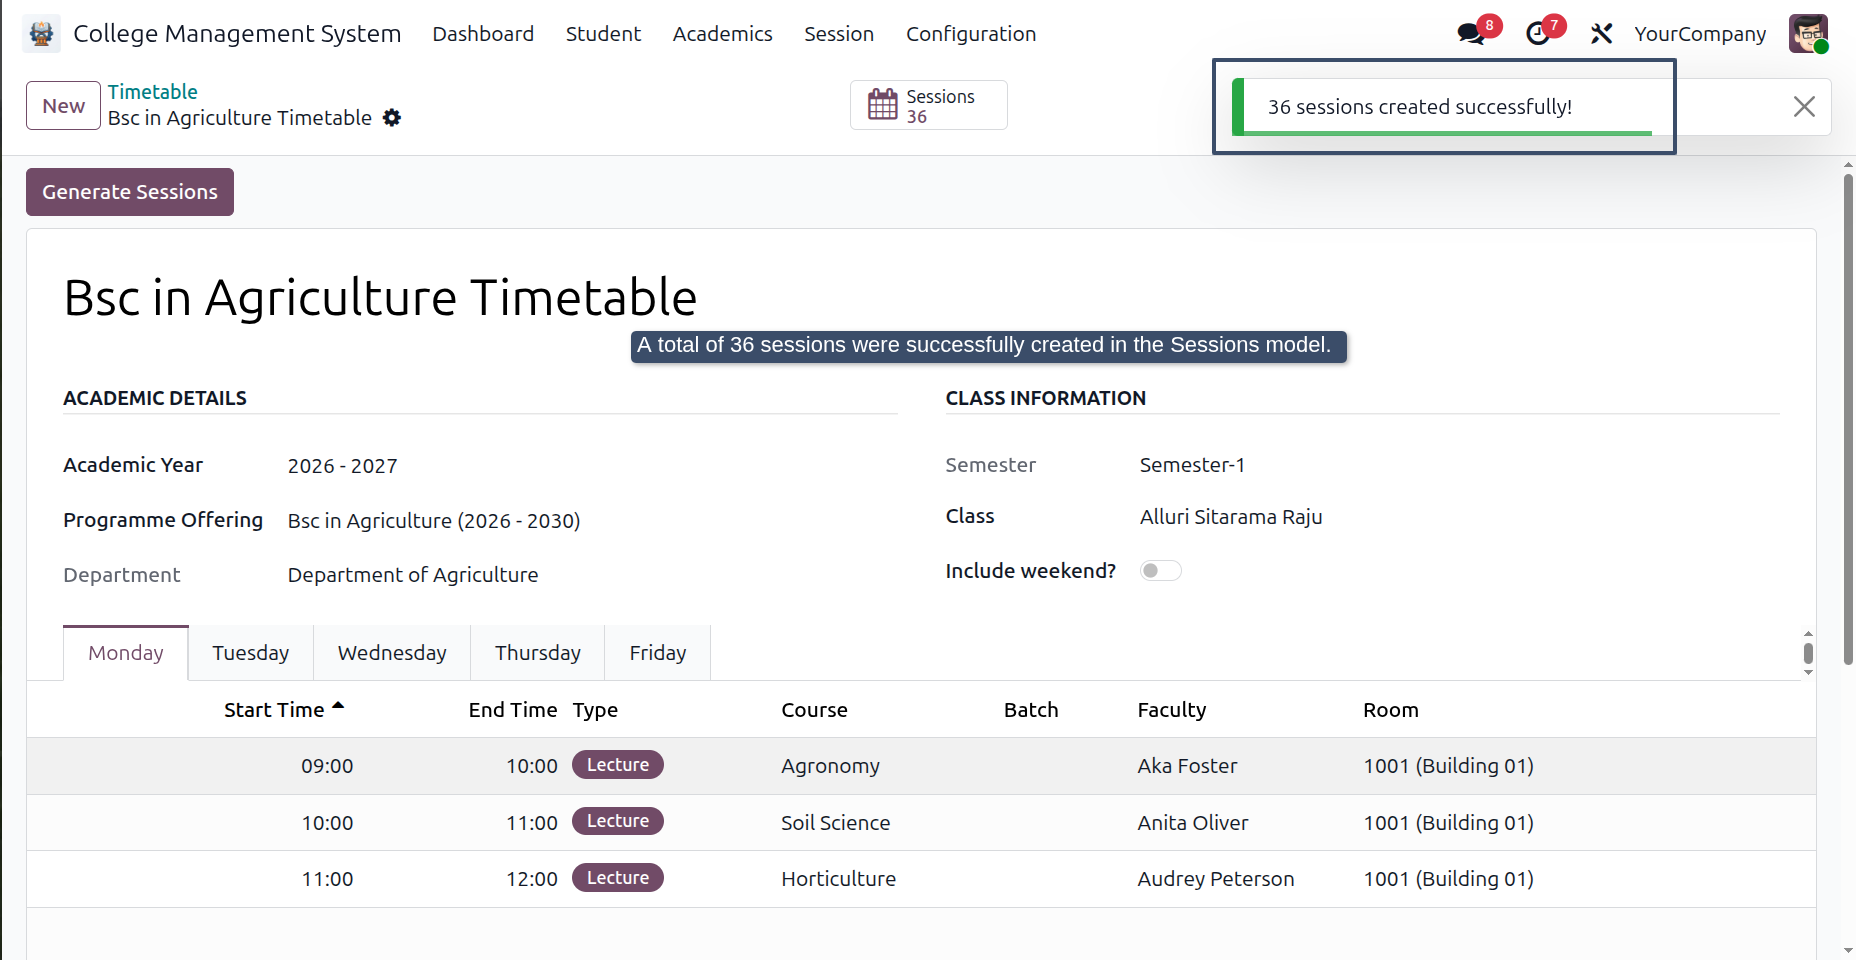The width and height of the screenshot is (1856, 960).
Task: Sort by the Start Time column header
Action: tap(284, 710)
